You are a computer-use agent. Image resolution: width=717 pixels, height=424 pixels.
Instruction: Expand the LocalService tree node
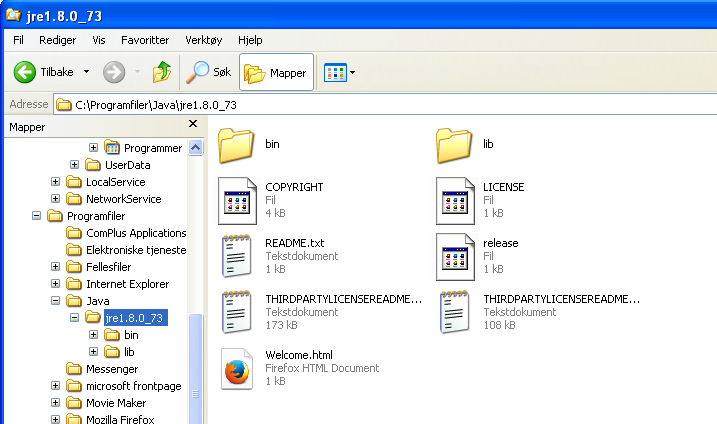coord(55,182)
